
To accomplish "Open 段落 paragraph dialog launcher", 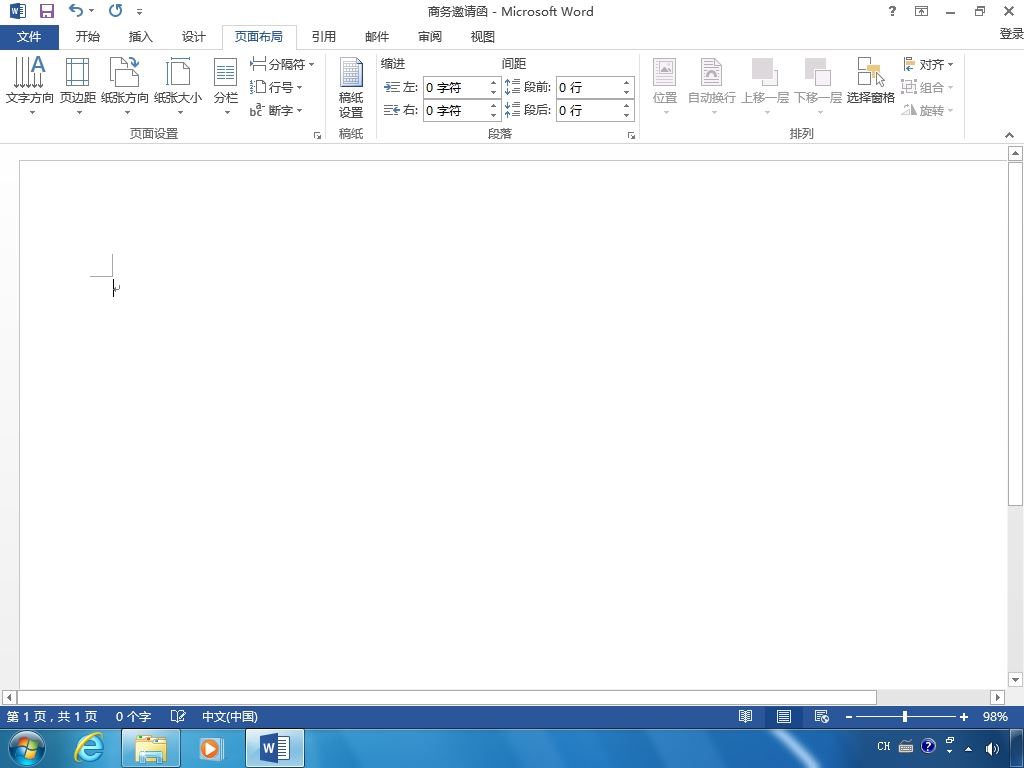I will (632, 135).
